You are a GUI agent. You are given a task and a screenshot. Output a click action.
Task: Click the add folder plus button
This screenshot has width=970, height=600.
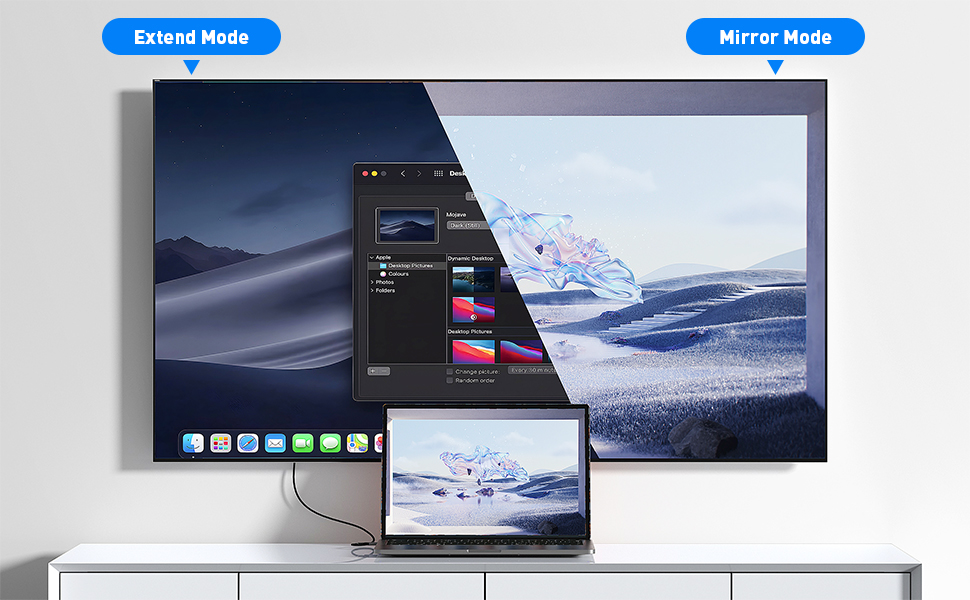pyautogui.click(x=373, y=371)
